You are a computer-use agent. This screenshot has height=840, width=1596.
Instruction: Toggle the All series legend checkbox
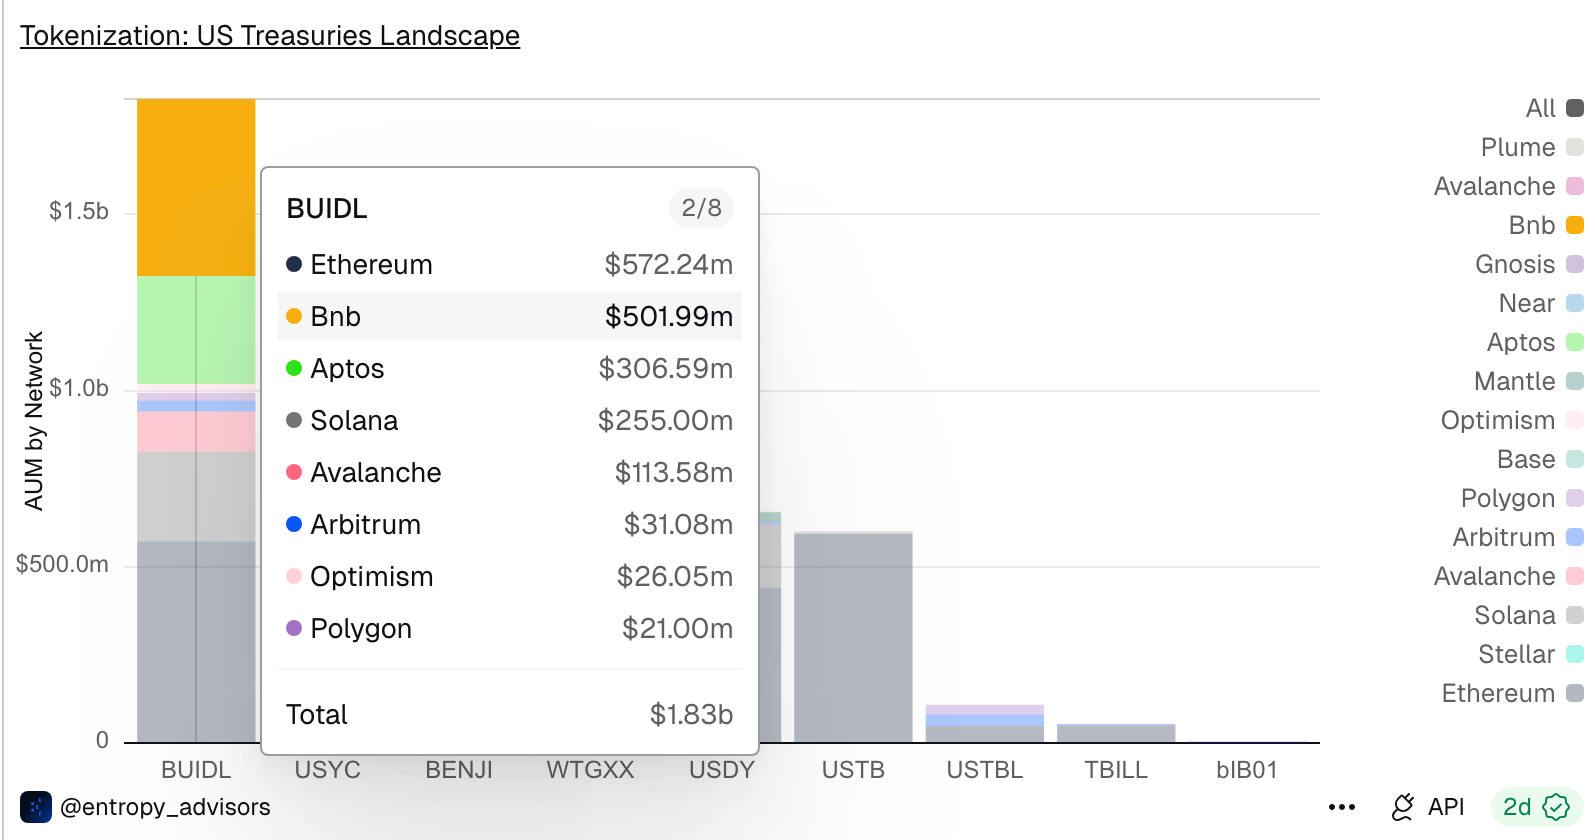[1574, 108]
